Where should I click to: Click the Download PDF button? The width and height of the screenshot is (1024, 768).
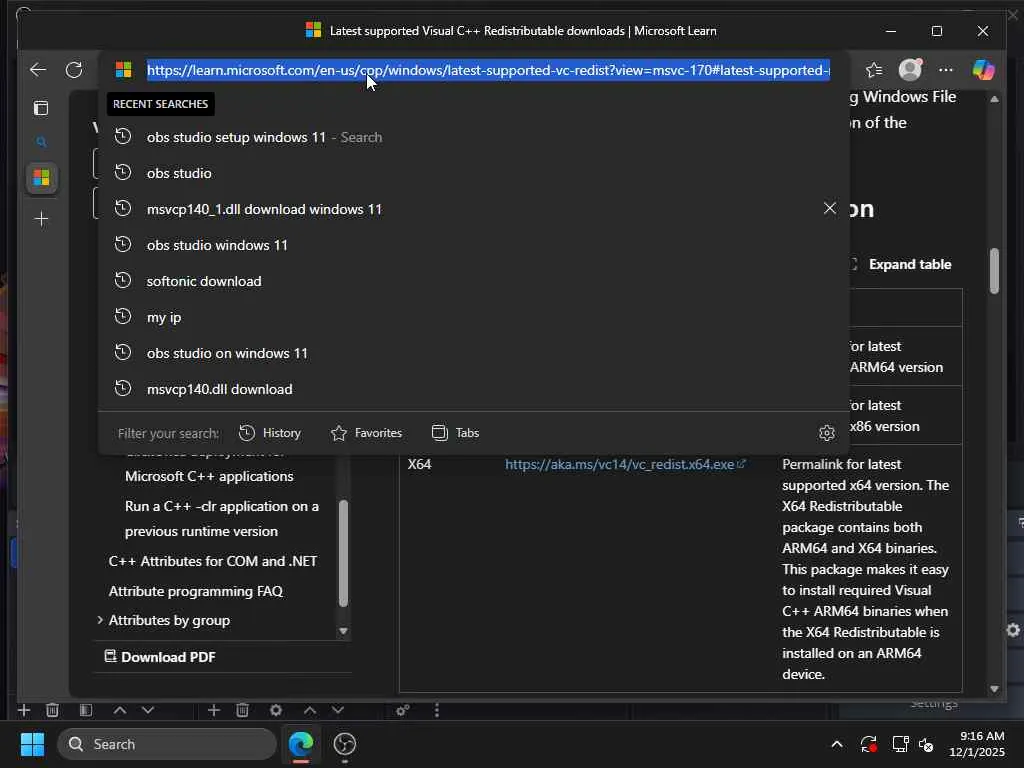160,657
